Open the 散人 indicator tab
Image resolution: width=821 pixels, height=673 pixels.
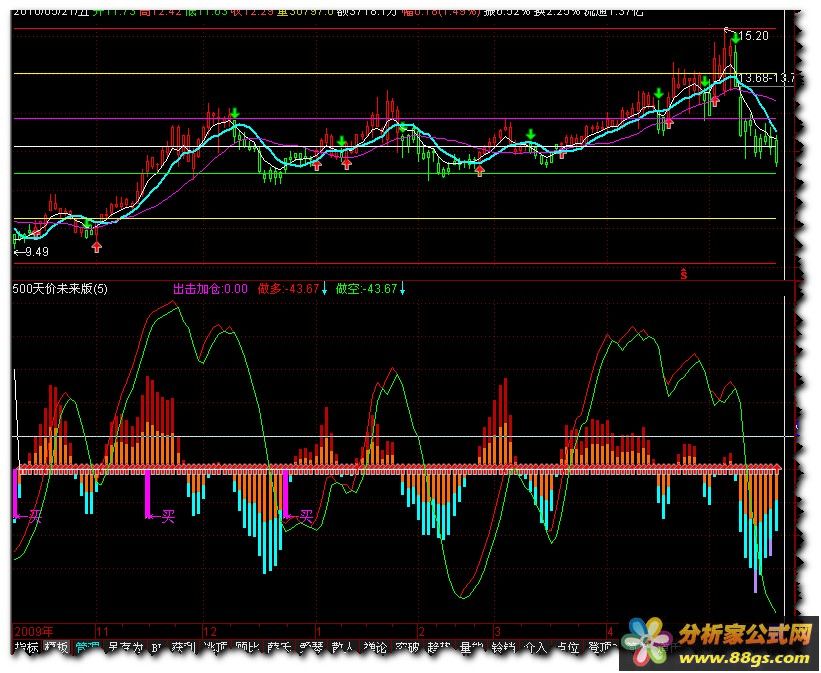pyautogui.click(x=344, y=648)
